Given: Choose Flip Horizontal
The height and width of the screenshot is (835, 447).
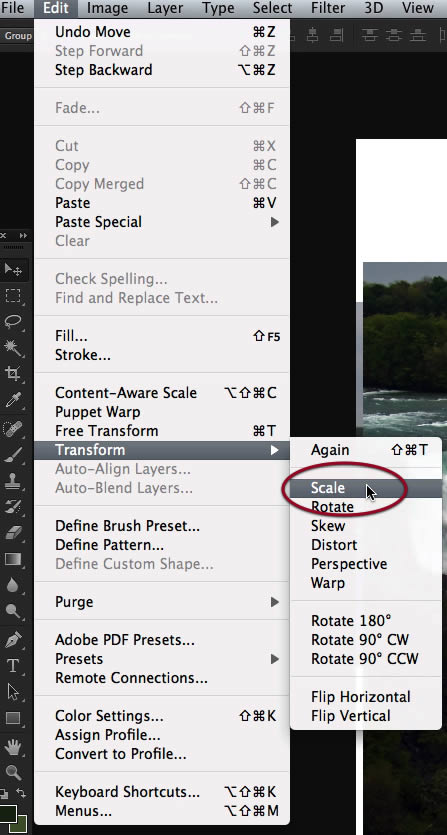Looking at the screenshot, I should coord(366,697).
